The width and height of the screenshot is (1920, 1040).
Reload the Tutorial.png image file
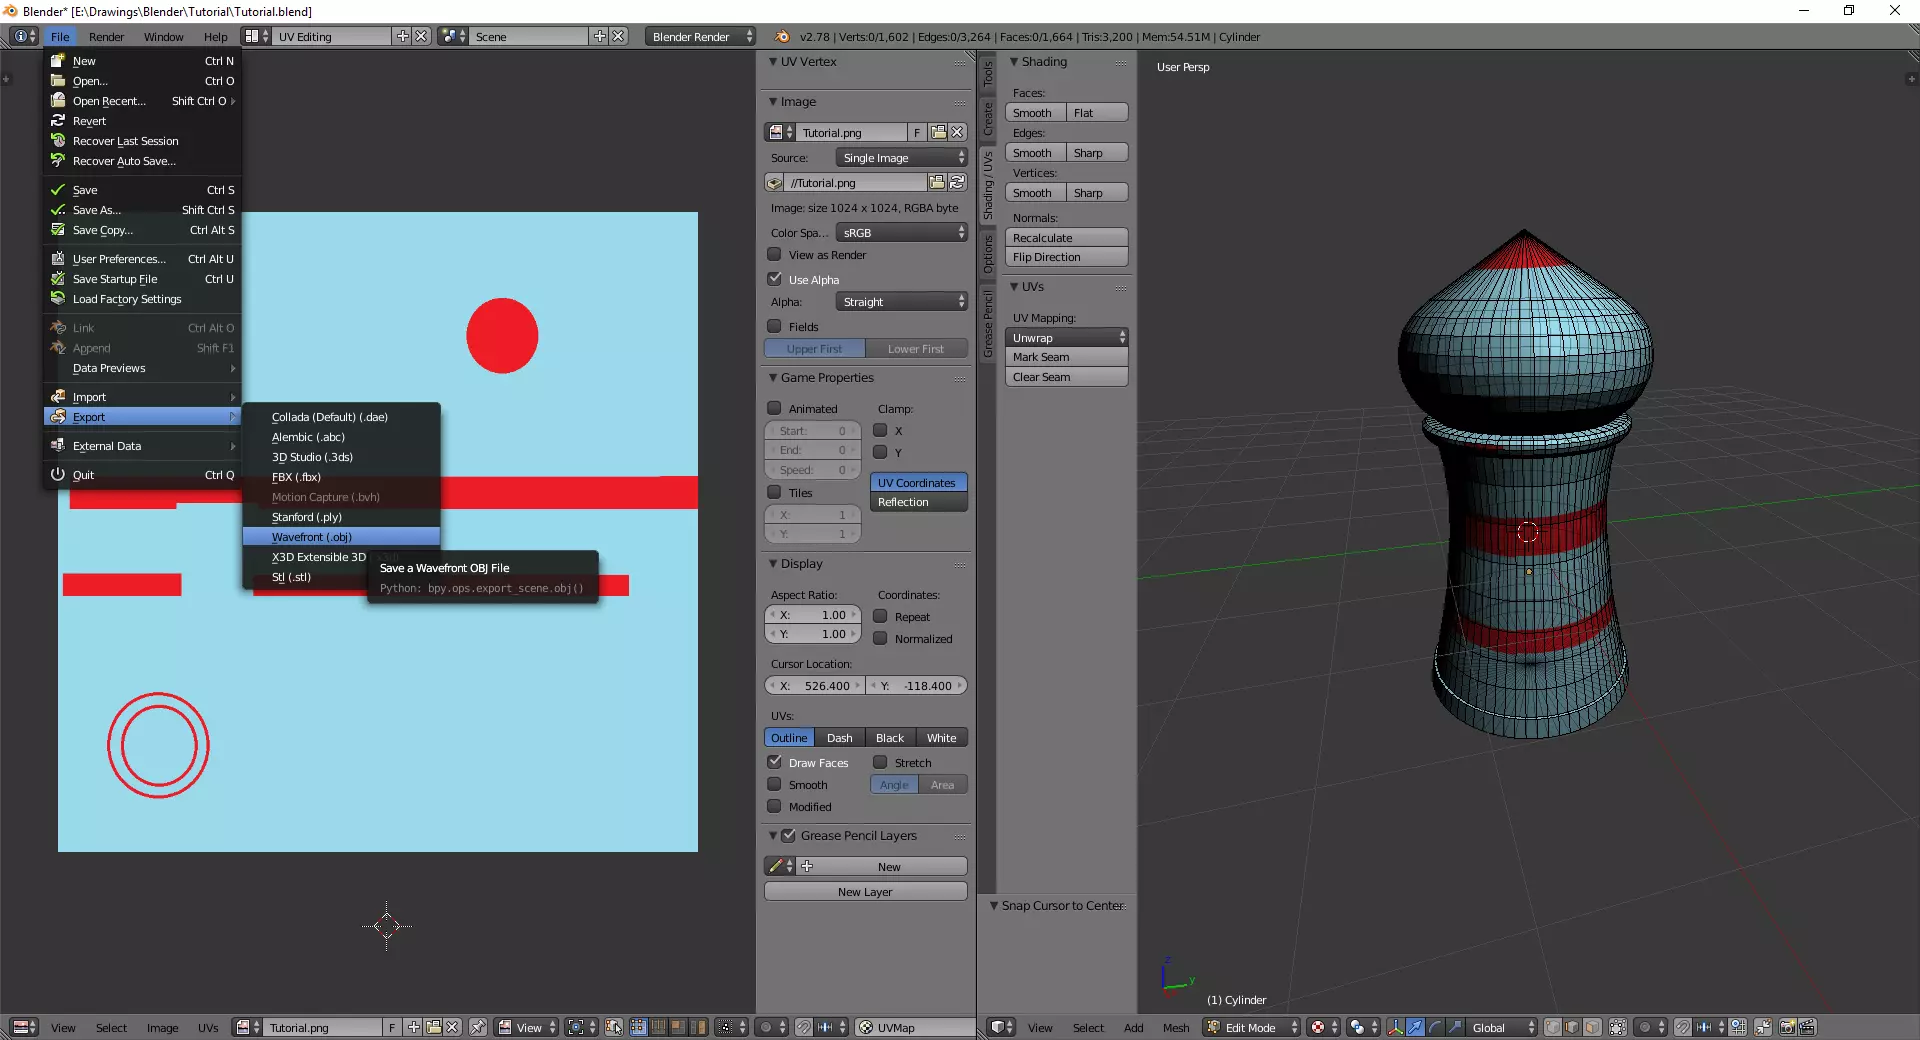pyautogui.click(x=957, y=182)
